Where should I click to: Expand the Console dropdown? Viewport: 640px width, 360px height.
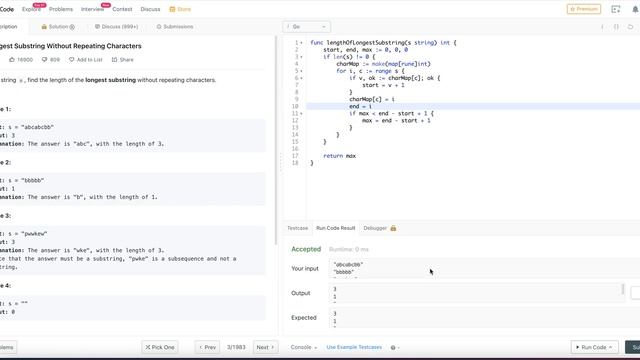point(304,347)
